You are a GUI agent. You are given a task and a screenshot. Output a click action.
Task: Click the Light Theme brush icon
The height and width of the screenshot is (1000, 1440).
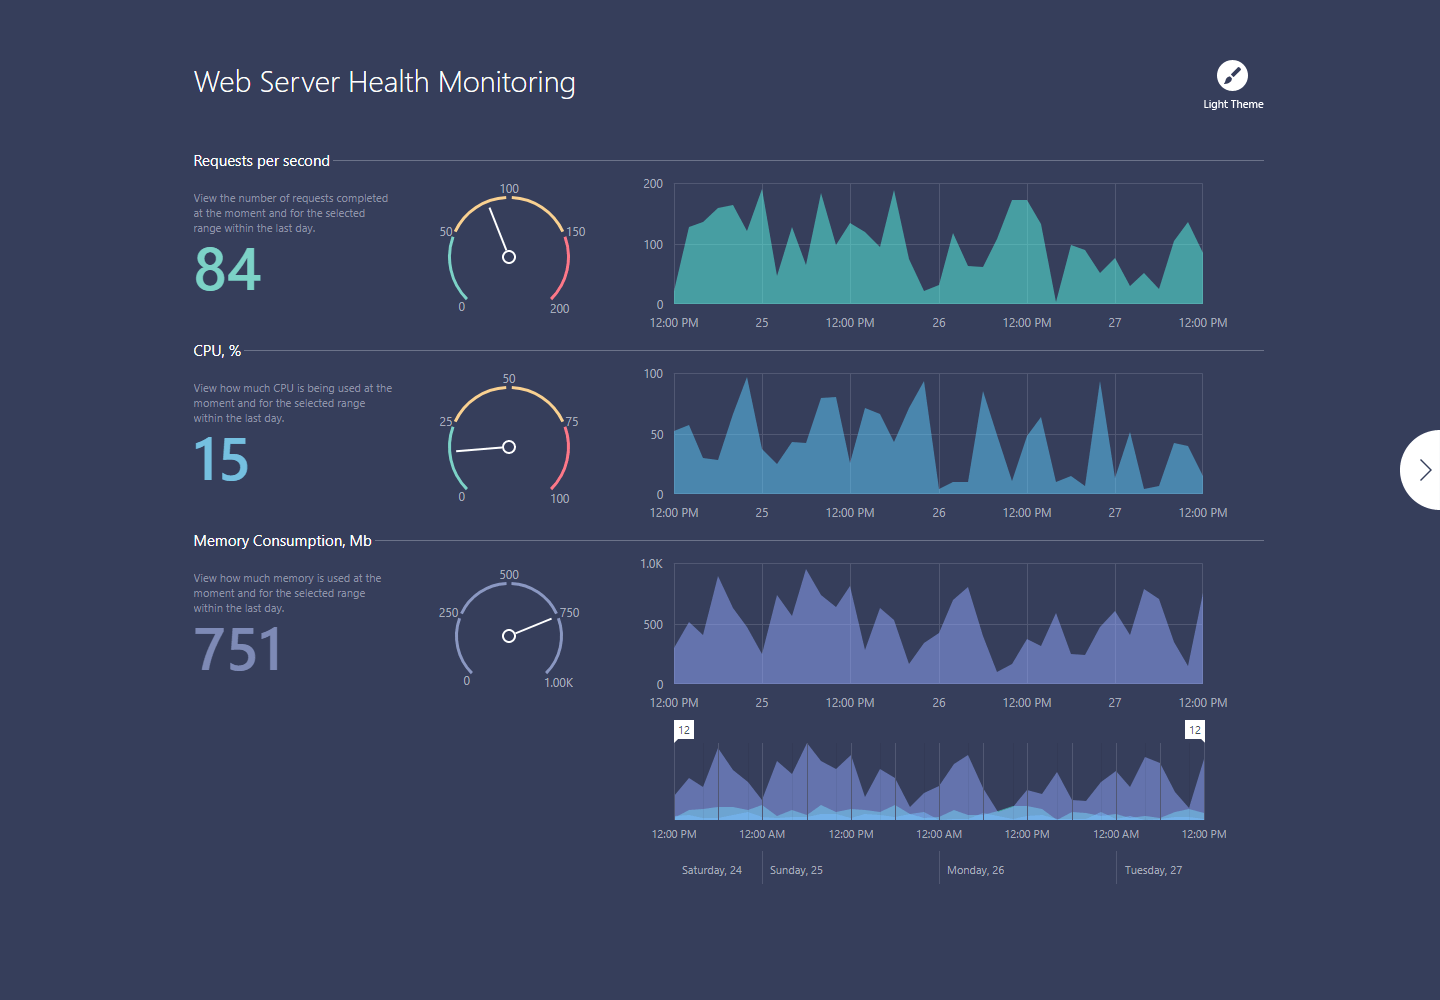[1232, 76]
